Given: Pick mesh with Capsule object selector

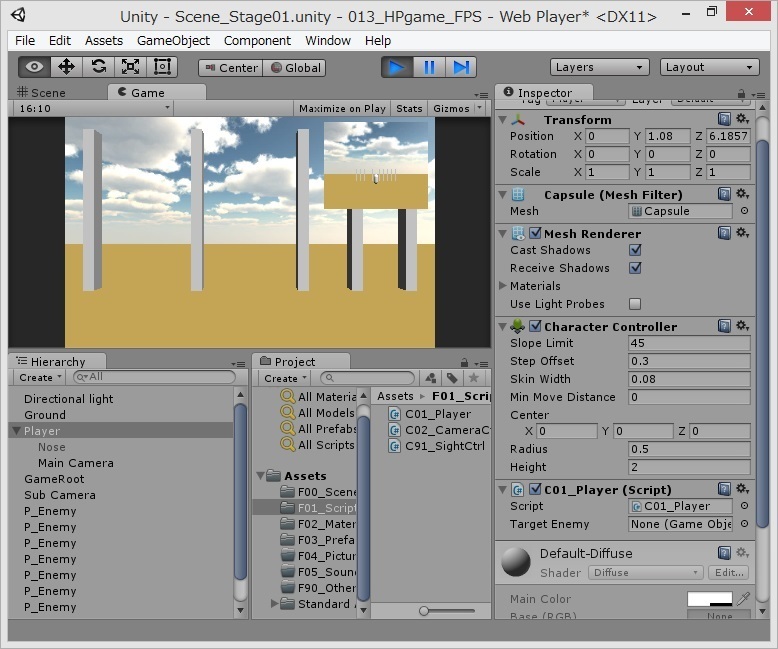Looking at the screenshot, I should click(x=744, y=211).
